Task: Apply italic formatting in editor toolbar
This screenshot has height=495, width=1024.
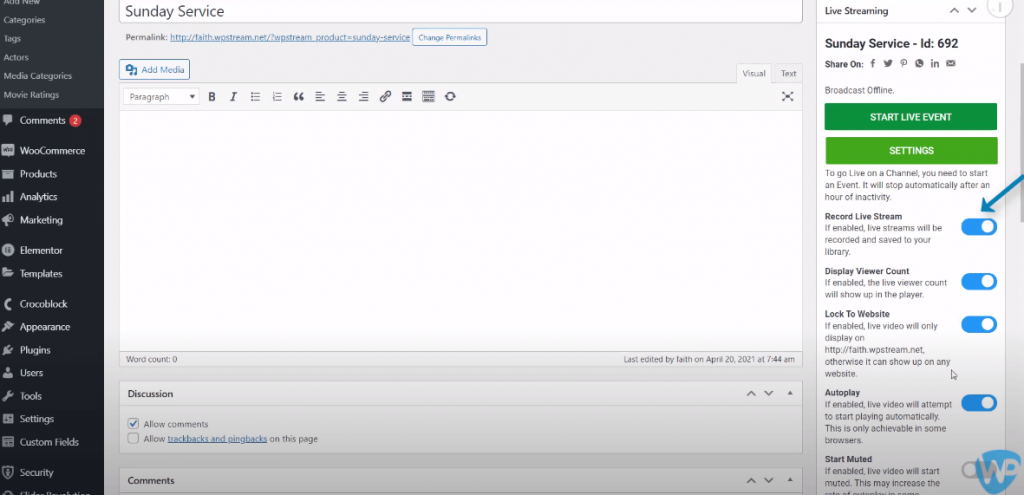Action: pos(233,97)
